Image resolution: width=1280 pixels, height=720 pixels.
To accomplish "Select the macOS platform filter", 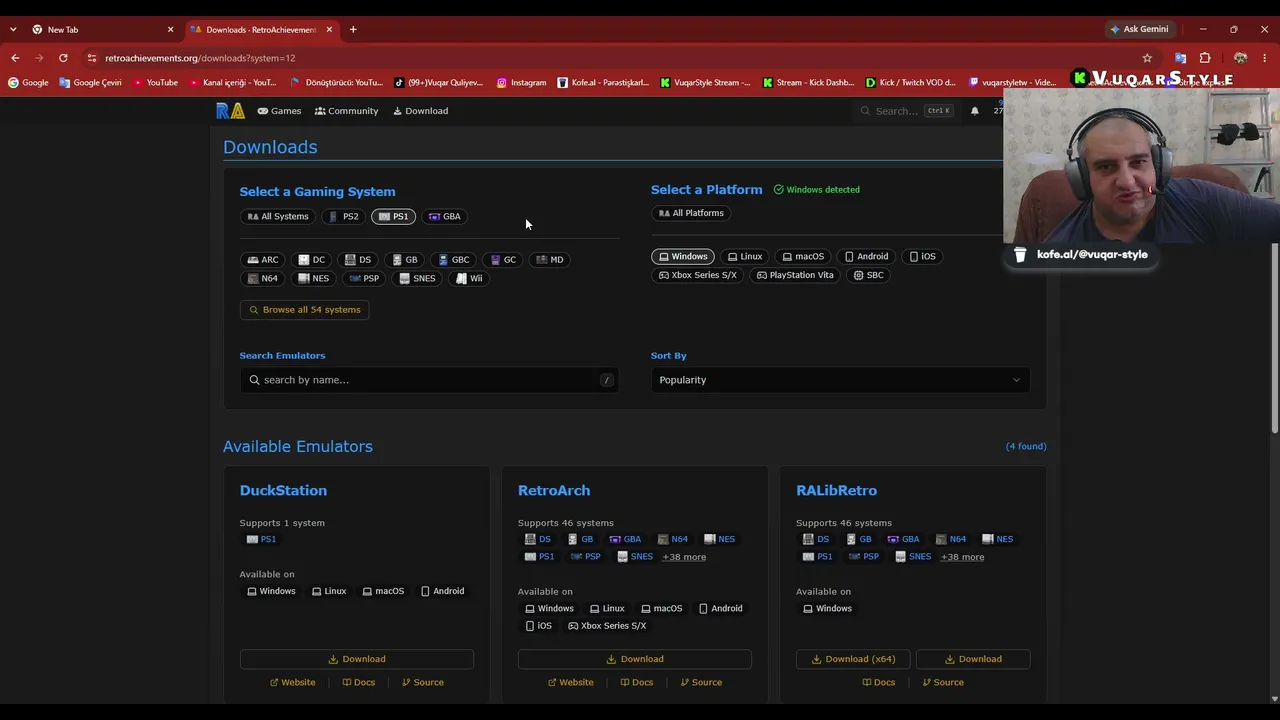I will click(804, 257).
